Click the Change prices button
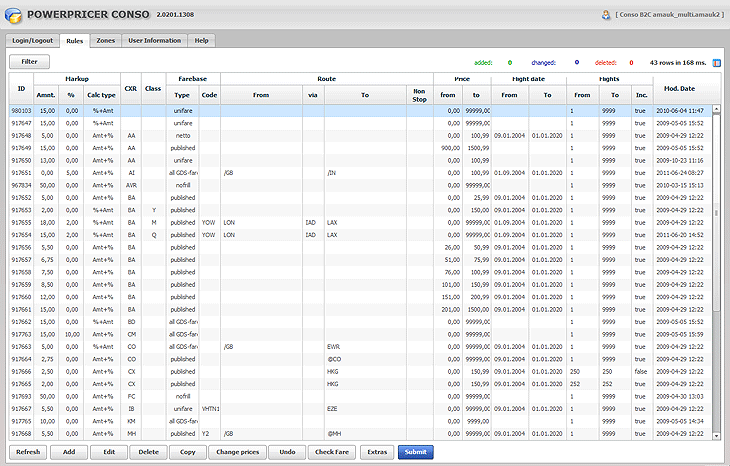The height and width of the screenshot is (466, 730). (x=237, y=452)
